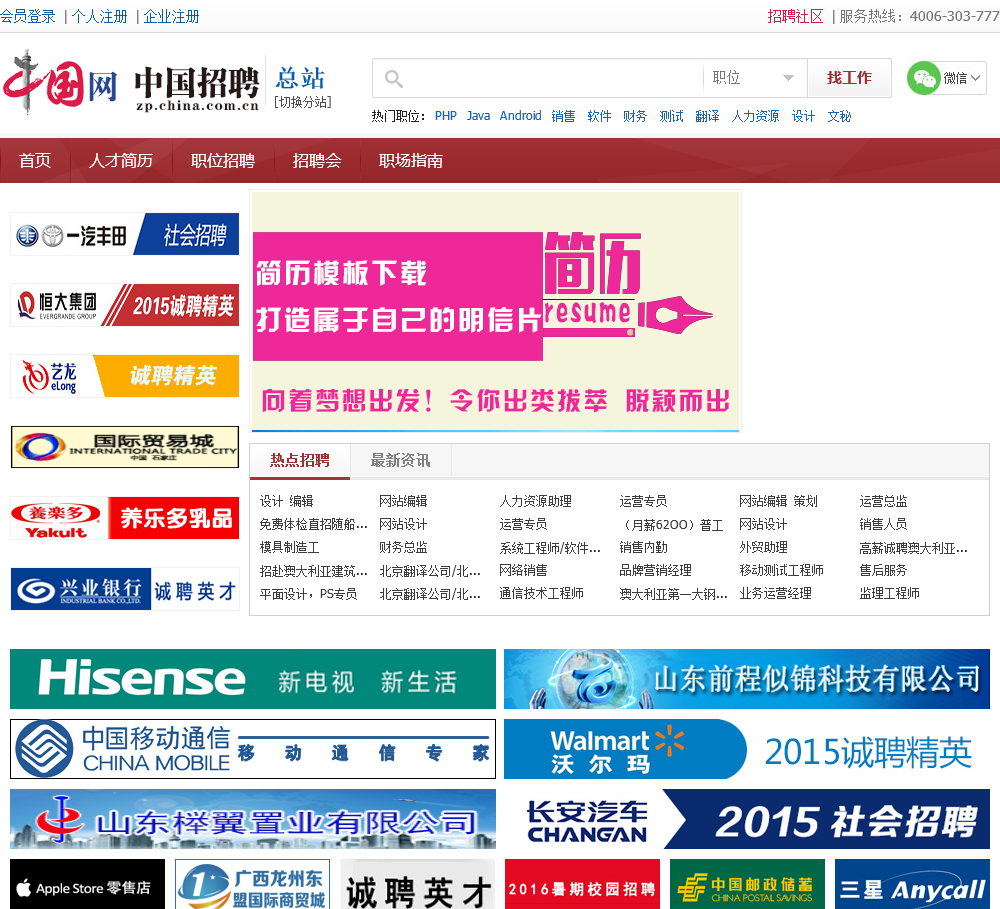Open 恒大集团 2015诚聘精英 banner

click(x=125, y=305)
